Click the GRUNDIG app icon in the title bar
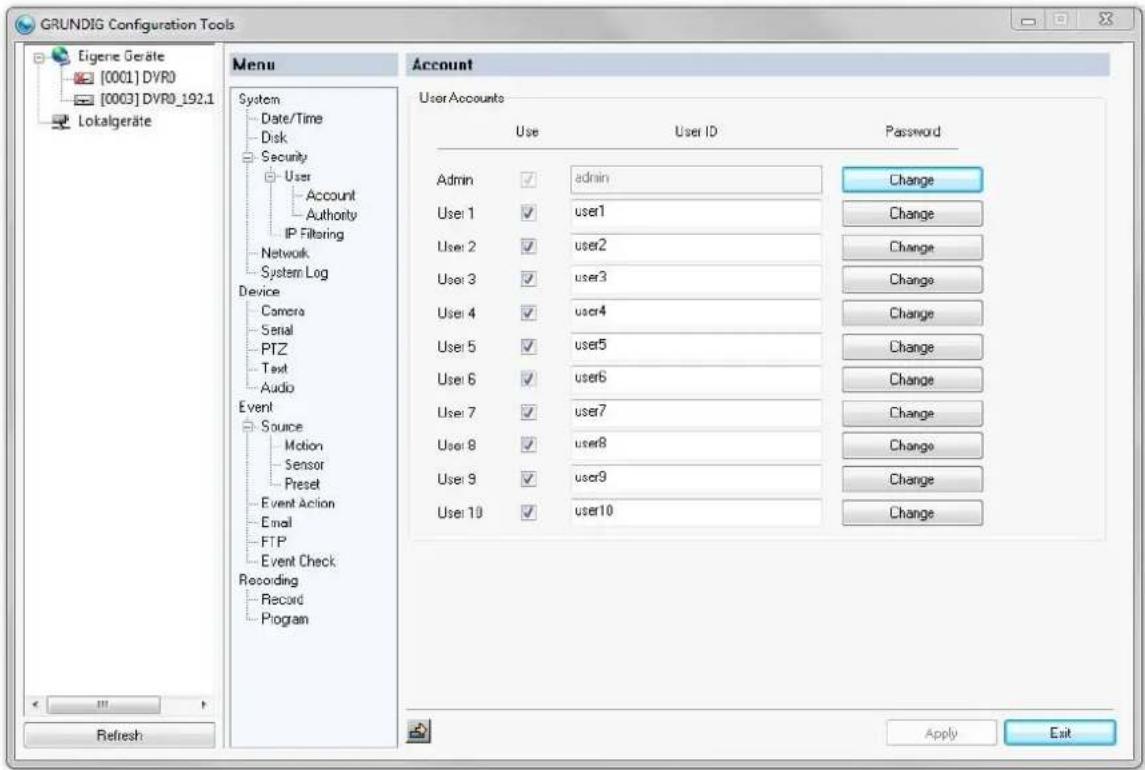The image size is (1145, 770). pyautogui.click(x=25, y=24)
